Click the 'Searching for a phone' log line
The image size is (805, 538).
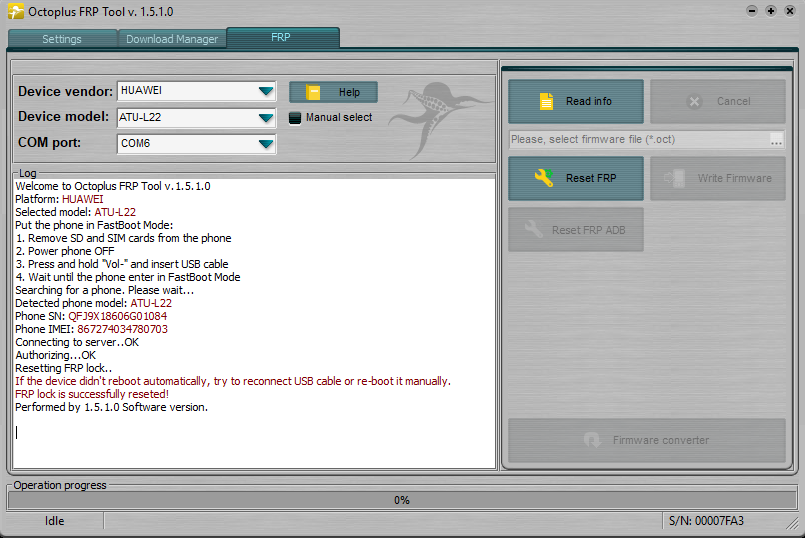[x=105, y=290]
